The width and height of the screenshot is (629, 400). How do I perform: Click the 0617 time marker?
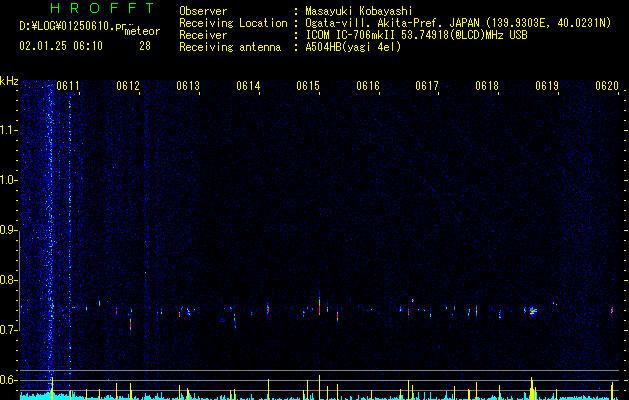(427, 86)
